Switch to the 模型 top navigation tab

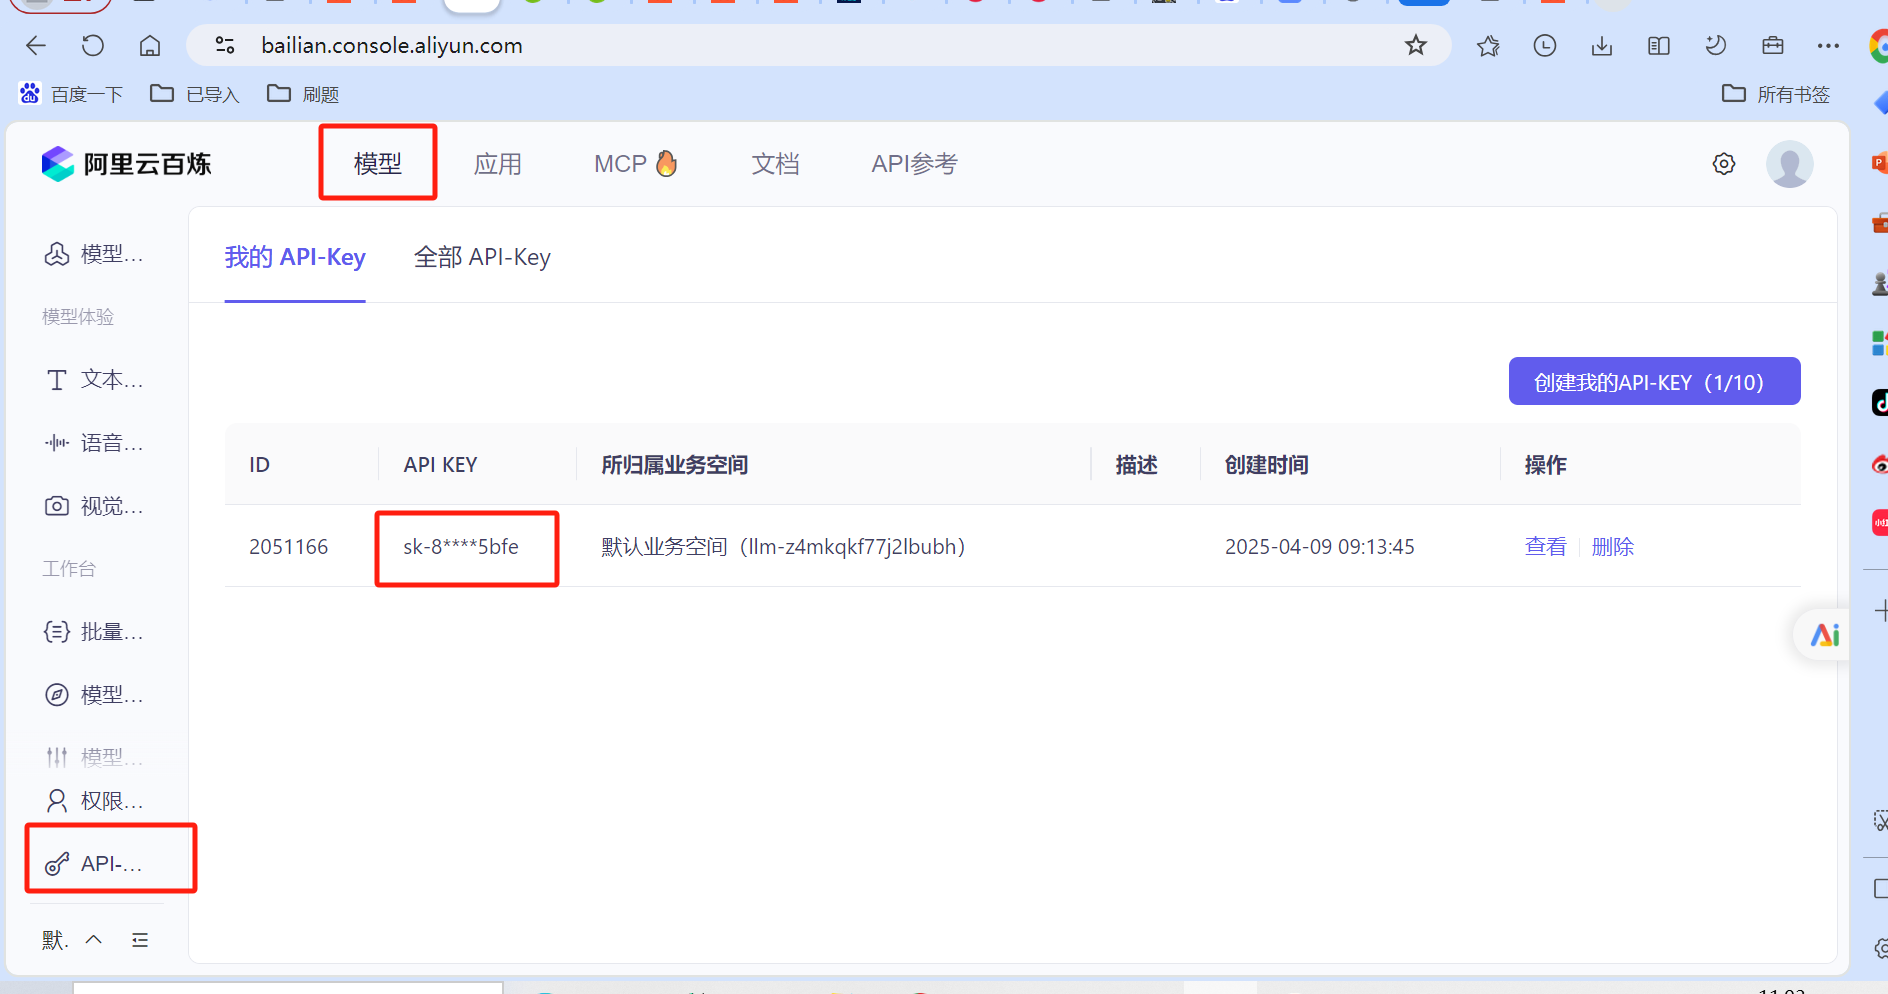(378, 163)
